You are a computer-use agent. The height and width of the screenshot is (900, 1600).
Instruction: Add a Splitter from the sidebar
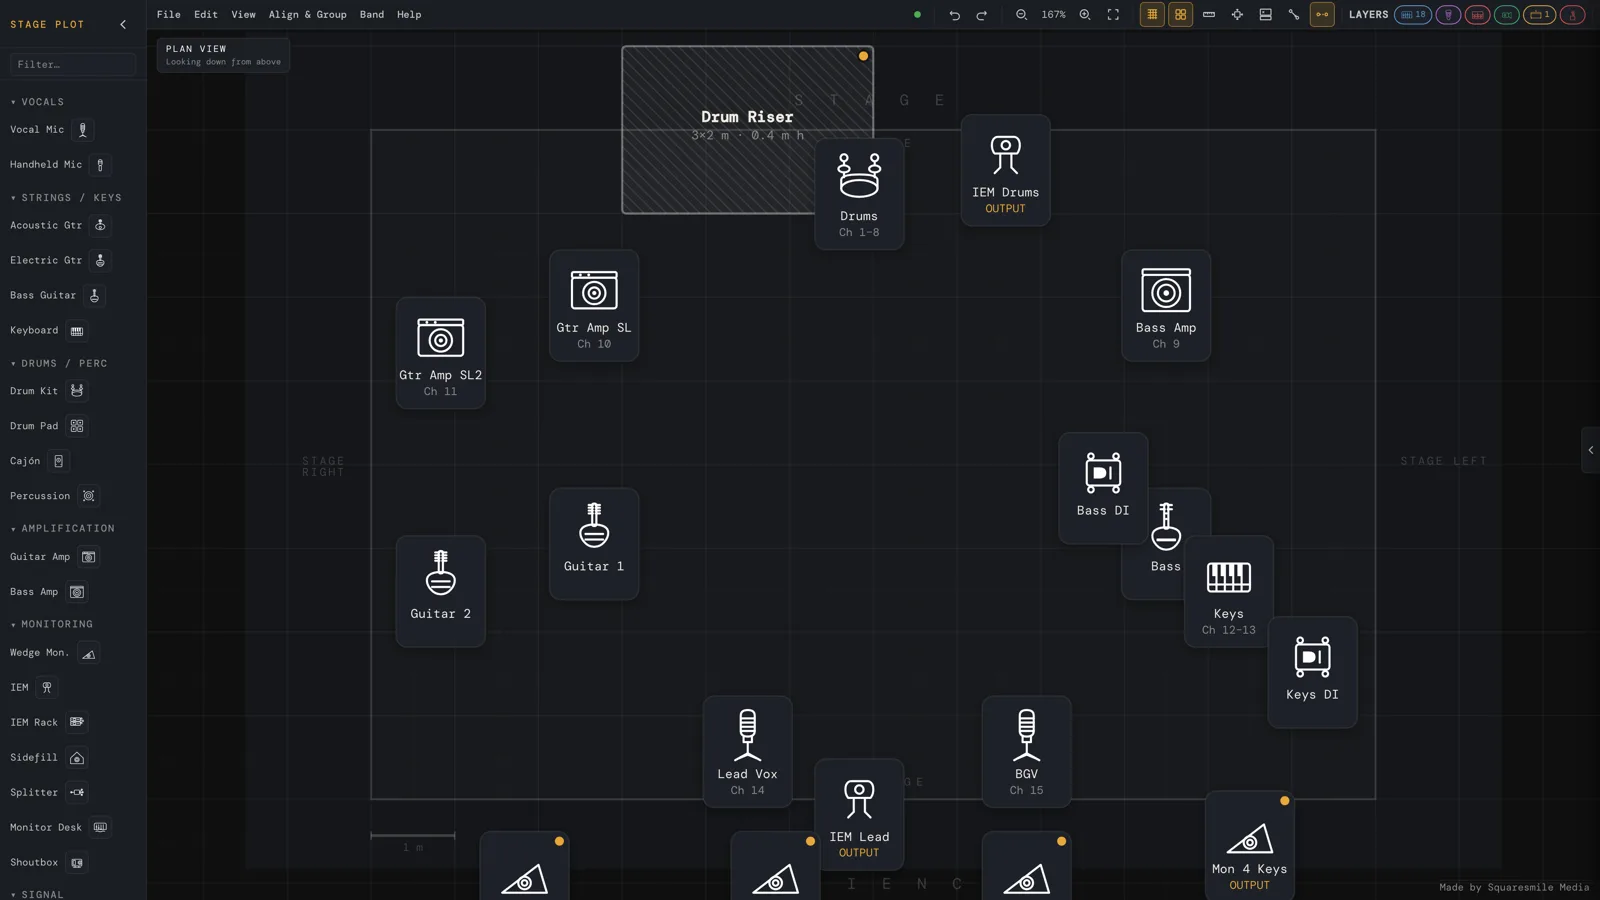click(48, 792)
